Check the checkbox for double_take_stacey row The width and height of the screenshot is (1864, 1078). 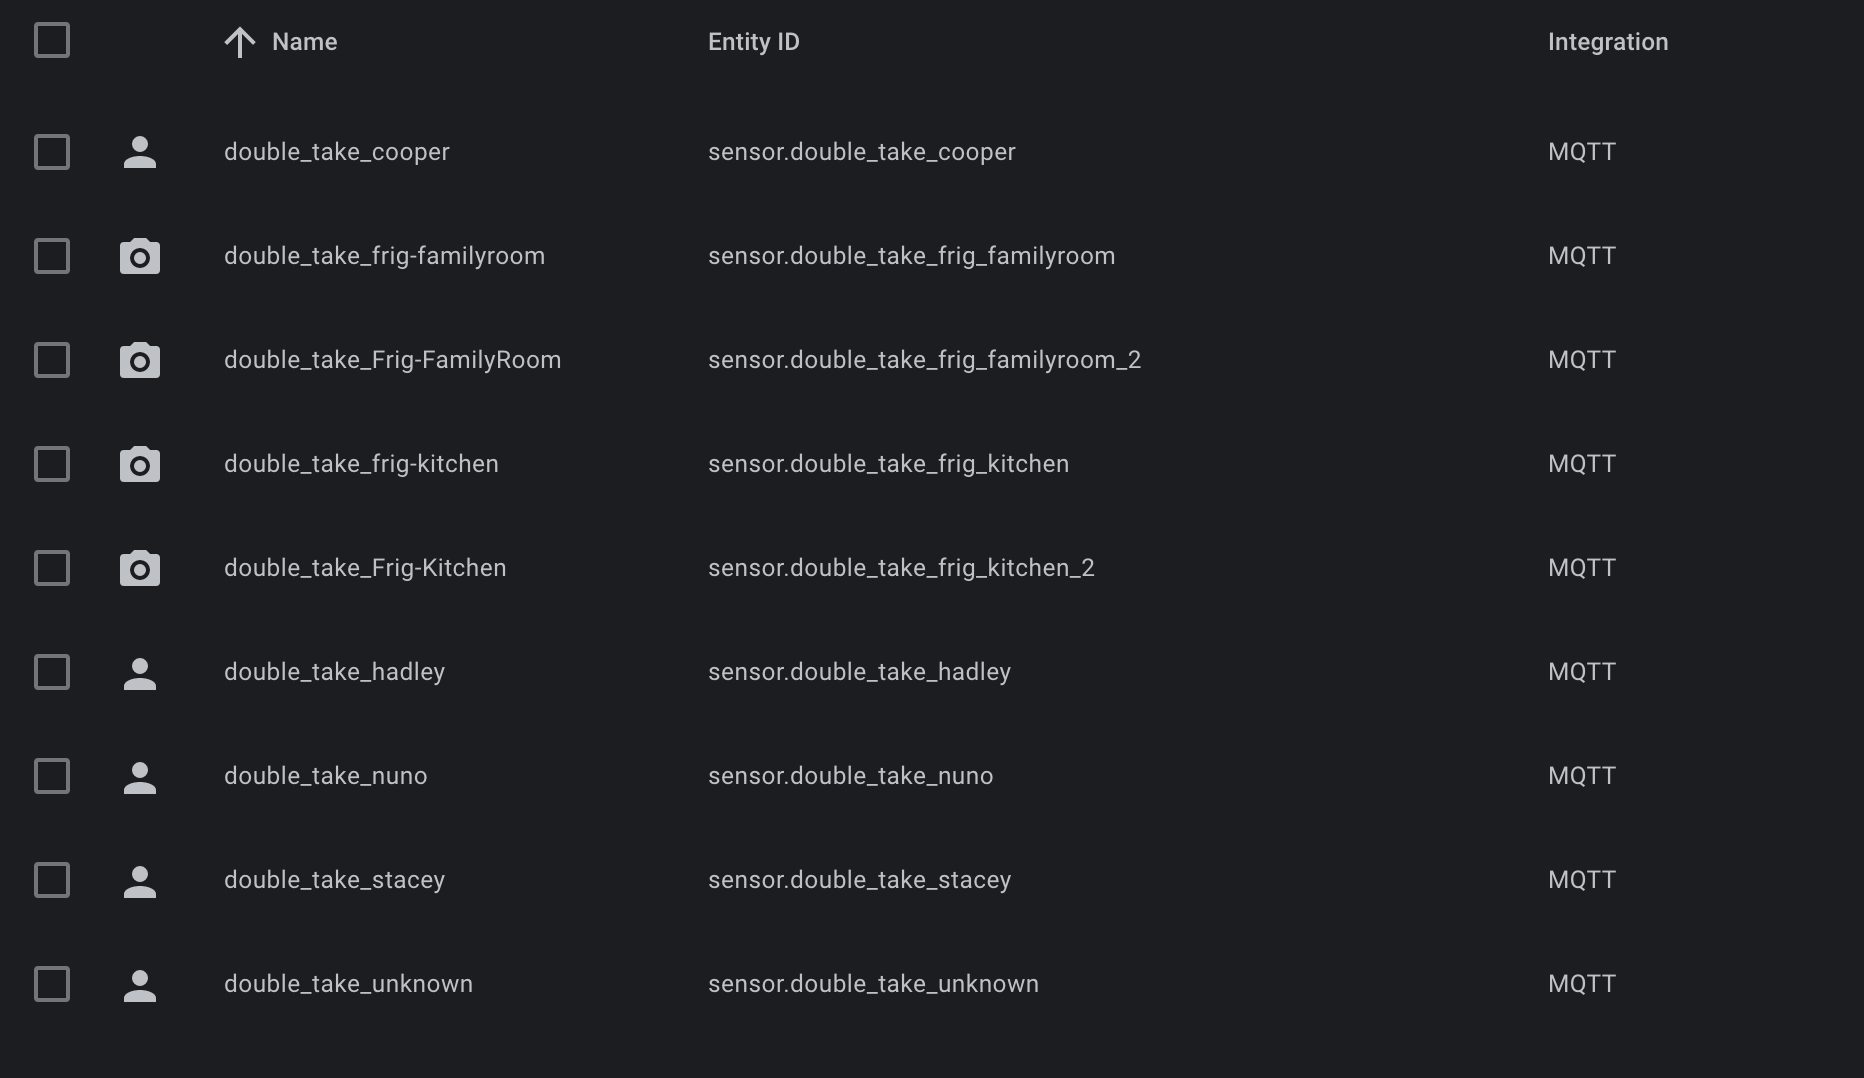click(x=51, y=880)
